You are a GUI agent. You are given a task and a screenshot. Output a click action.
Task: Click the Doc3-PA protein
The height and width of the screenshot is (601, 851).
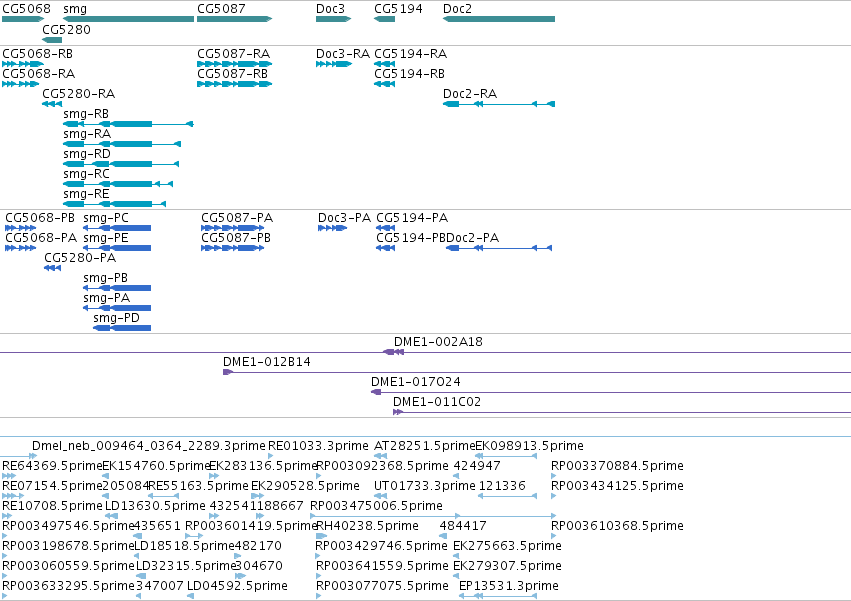pos(332,228)
